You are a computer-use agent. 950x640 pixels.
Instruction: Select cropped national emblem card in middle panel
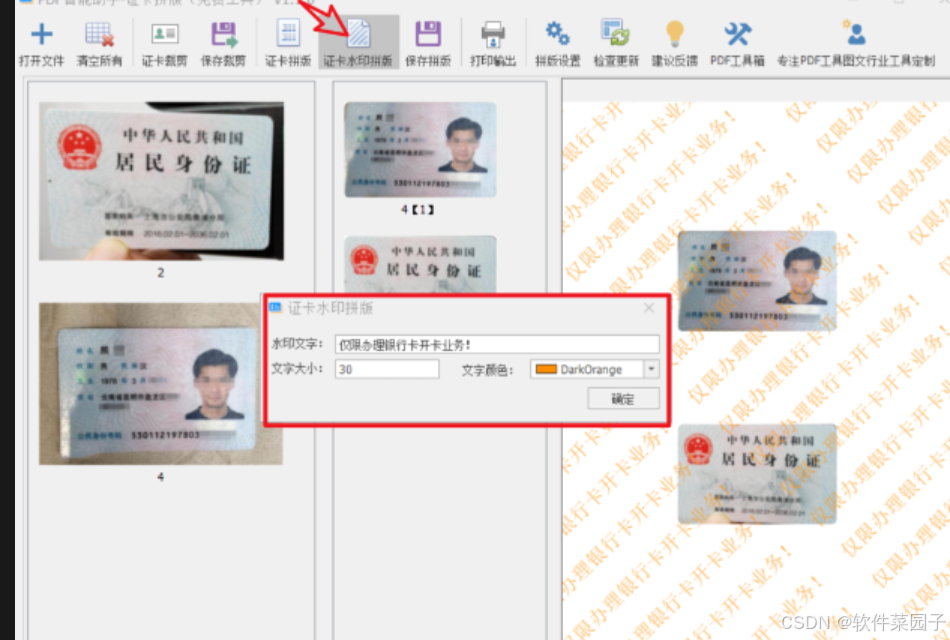(420, 264)
